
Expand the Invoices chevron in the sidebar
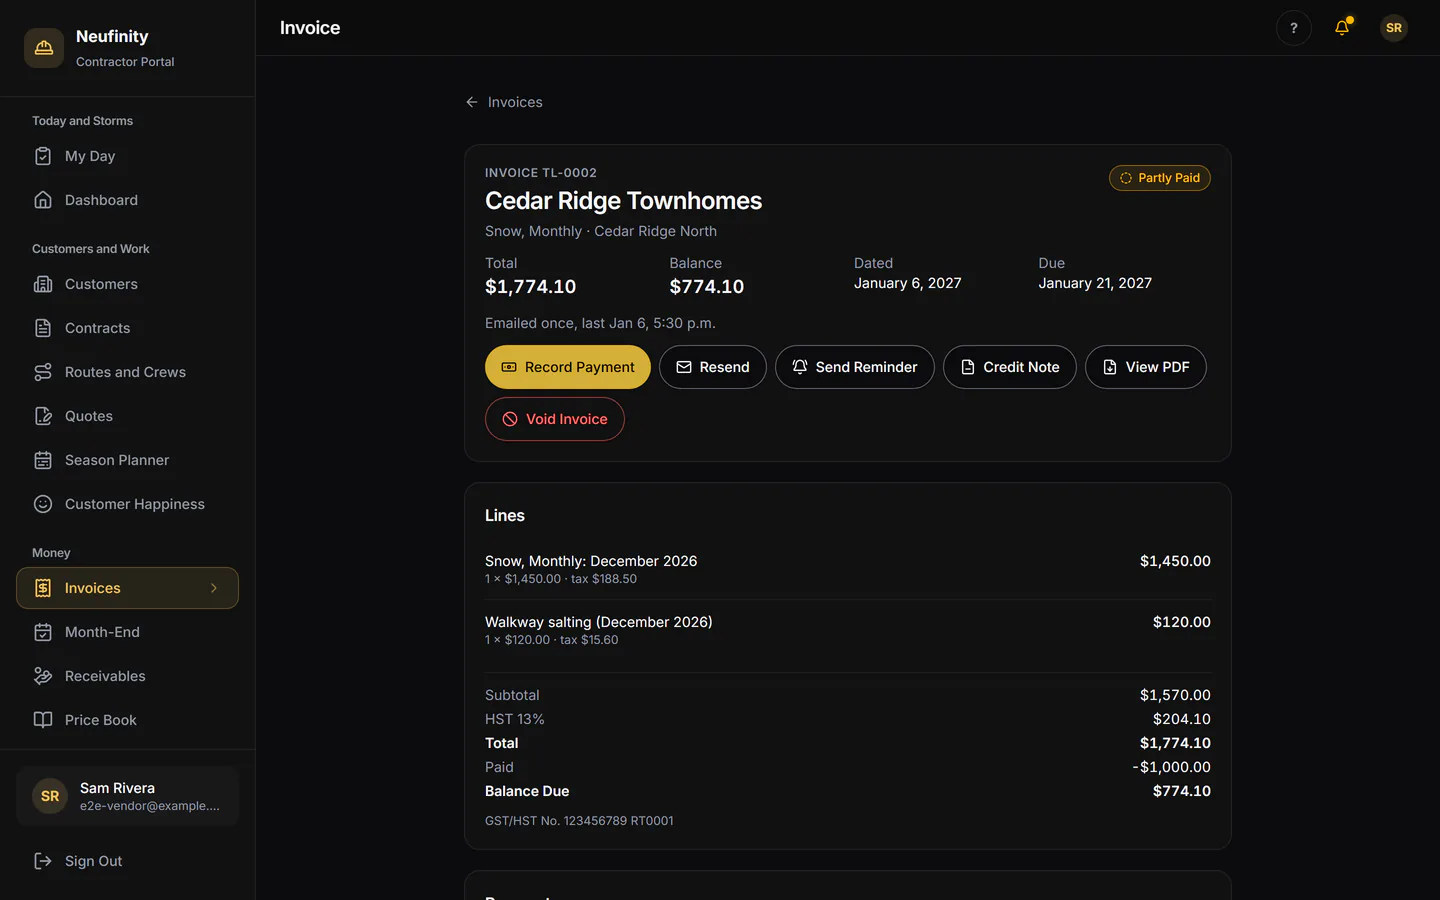[x=214, y=588]
